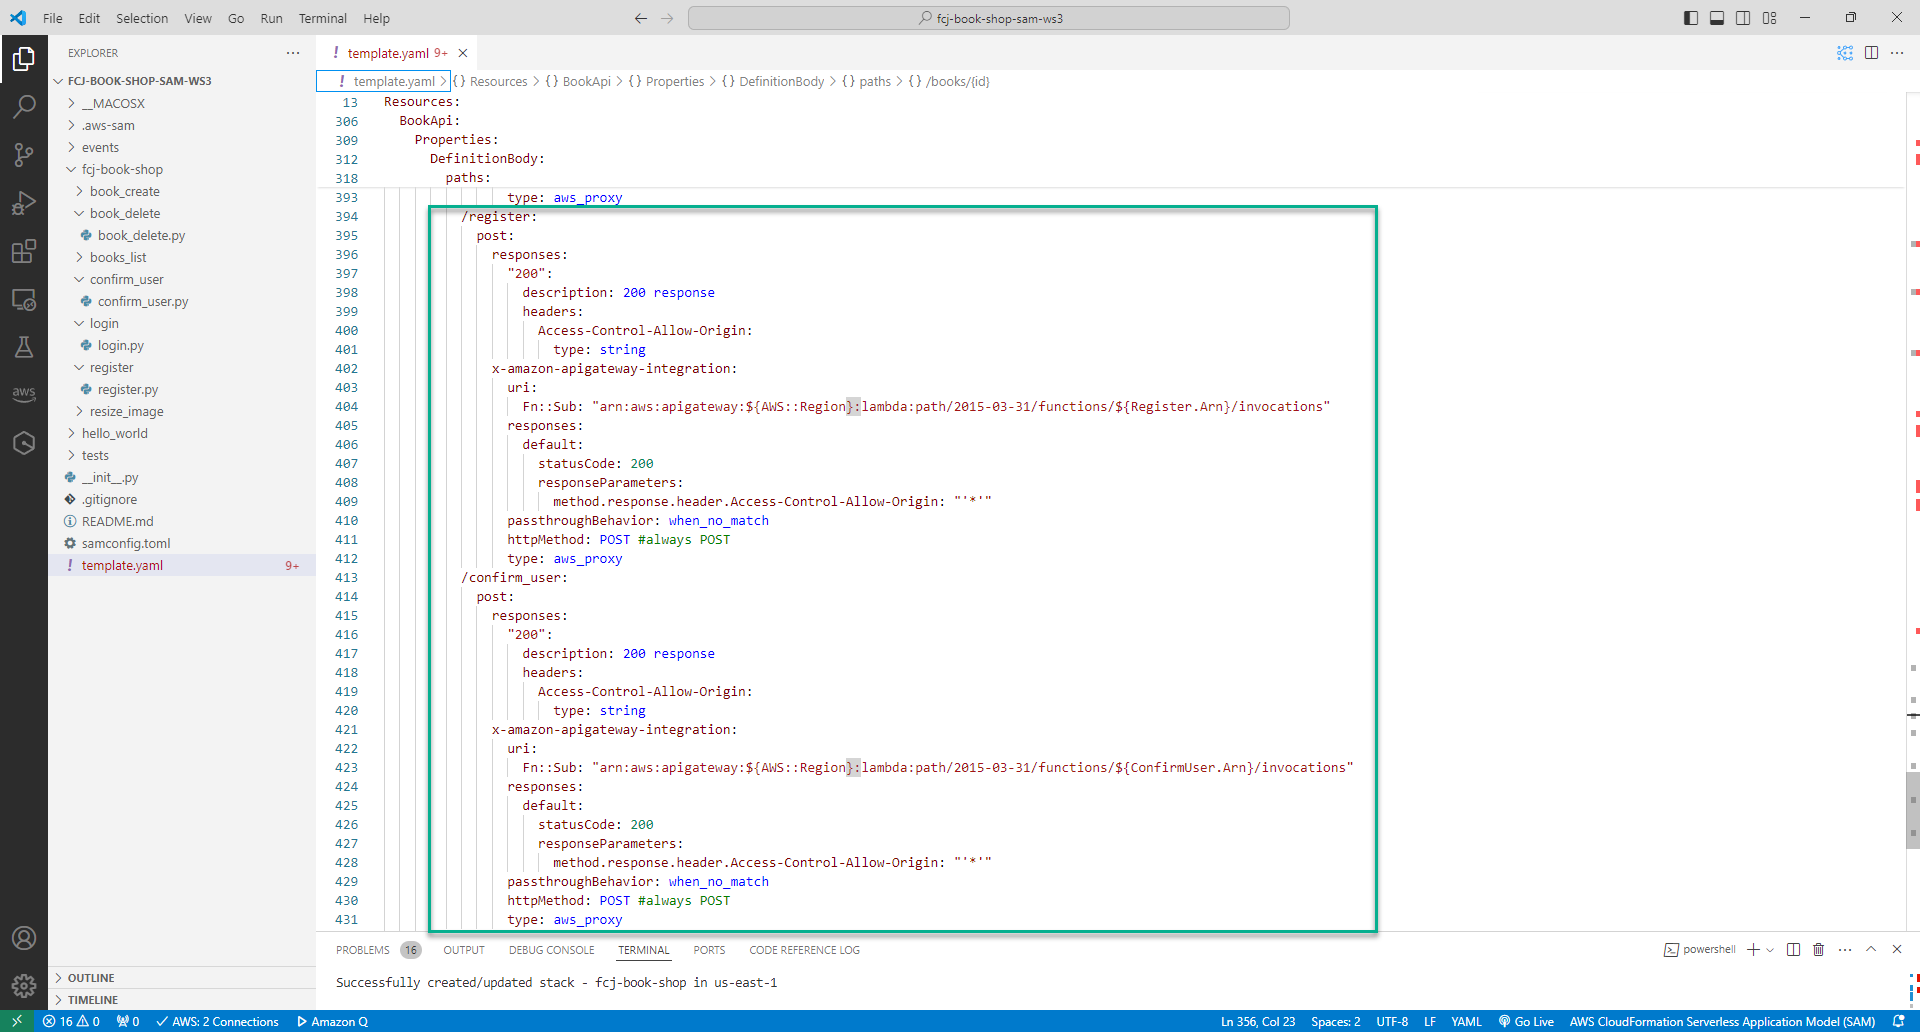Open remote window indicator in status bar
The image size is (1920, 1032).
point(17,1021)
